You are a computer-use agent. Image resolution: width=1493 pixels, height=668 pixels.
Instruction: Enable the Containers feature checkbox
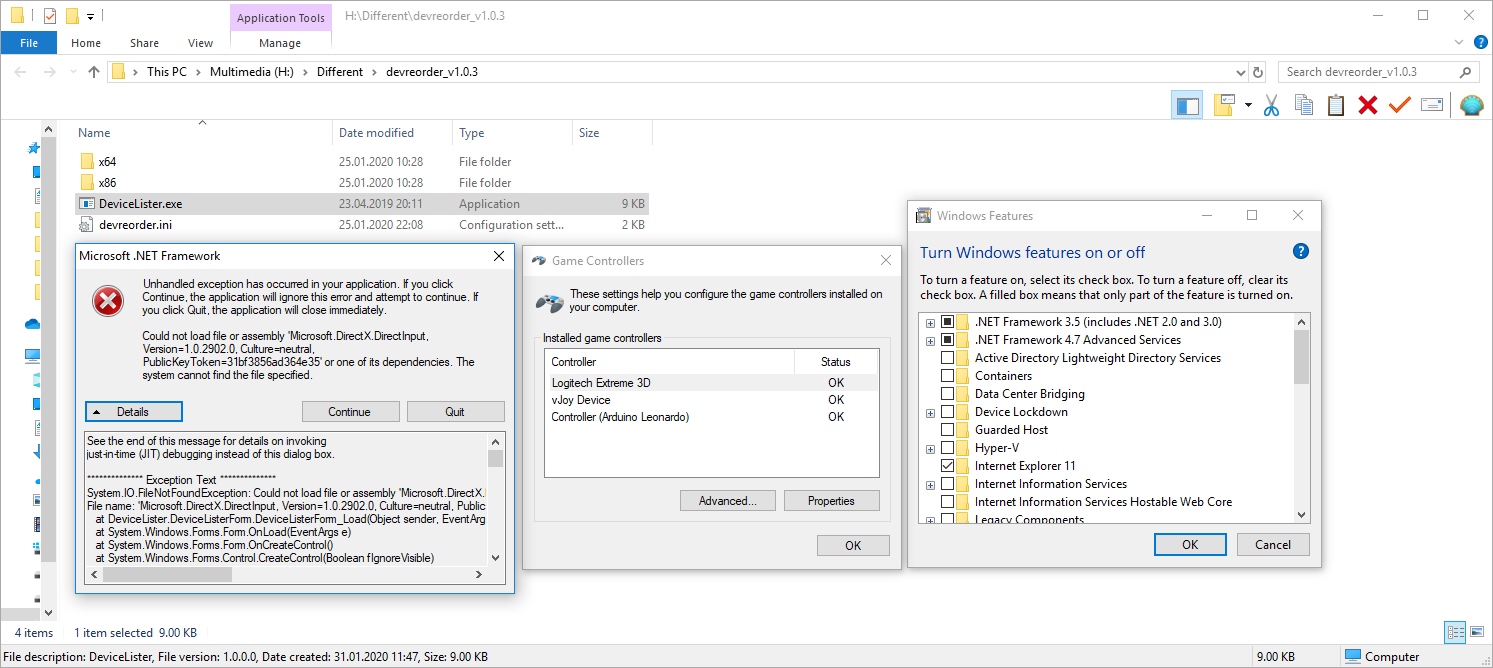pyautogui.click(x=947, y=376)
